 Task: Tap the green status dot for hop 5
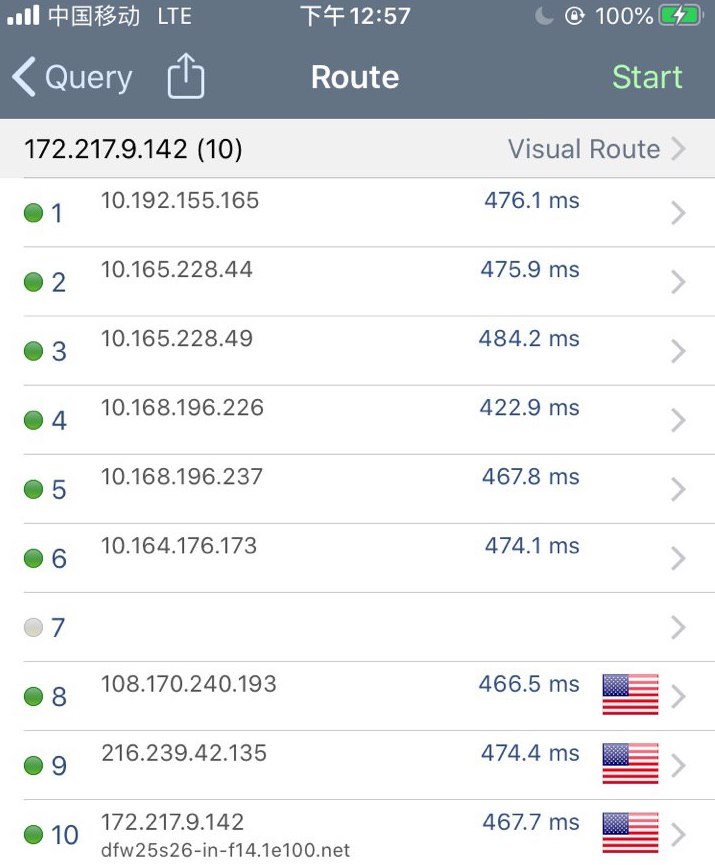(33, 489)
